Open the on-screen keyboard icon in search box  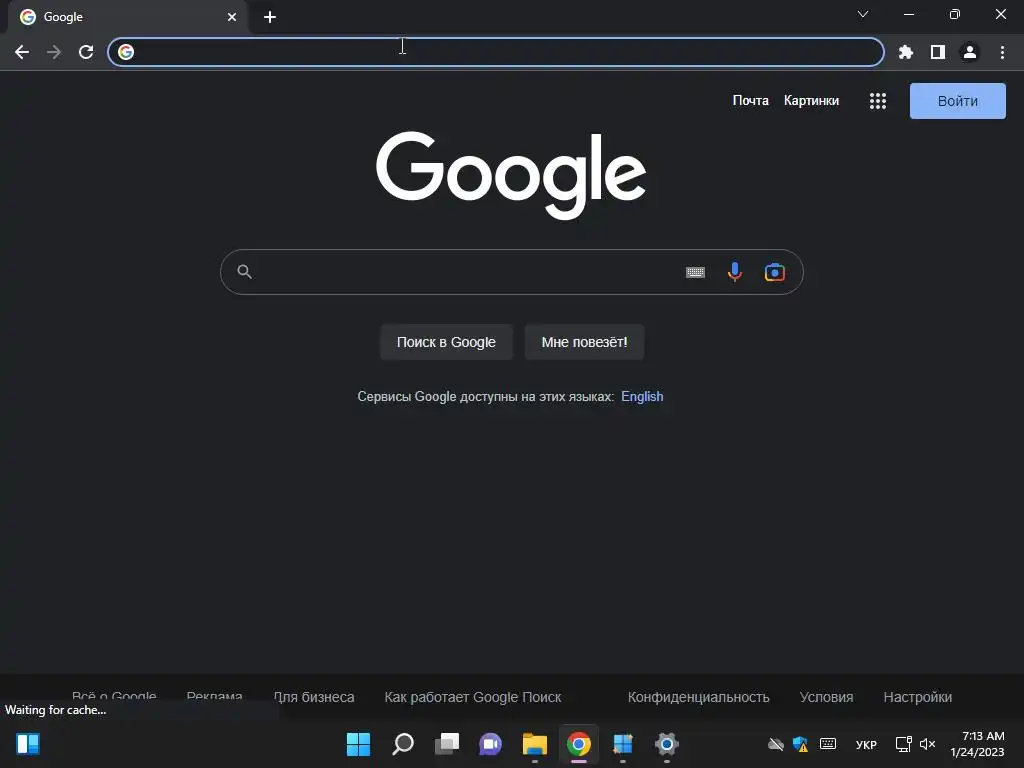pos(695,272)
